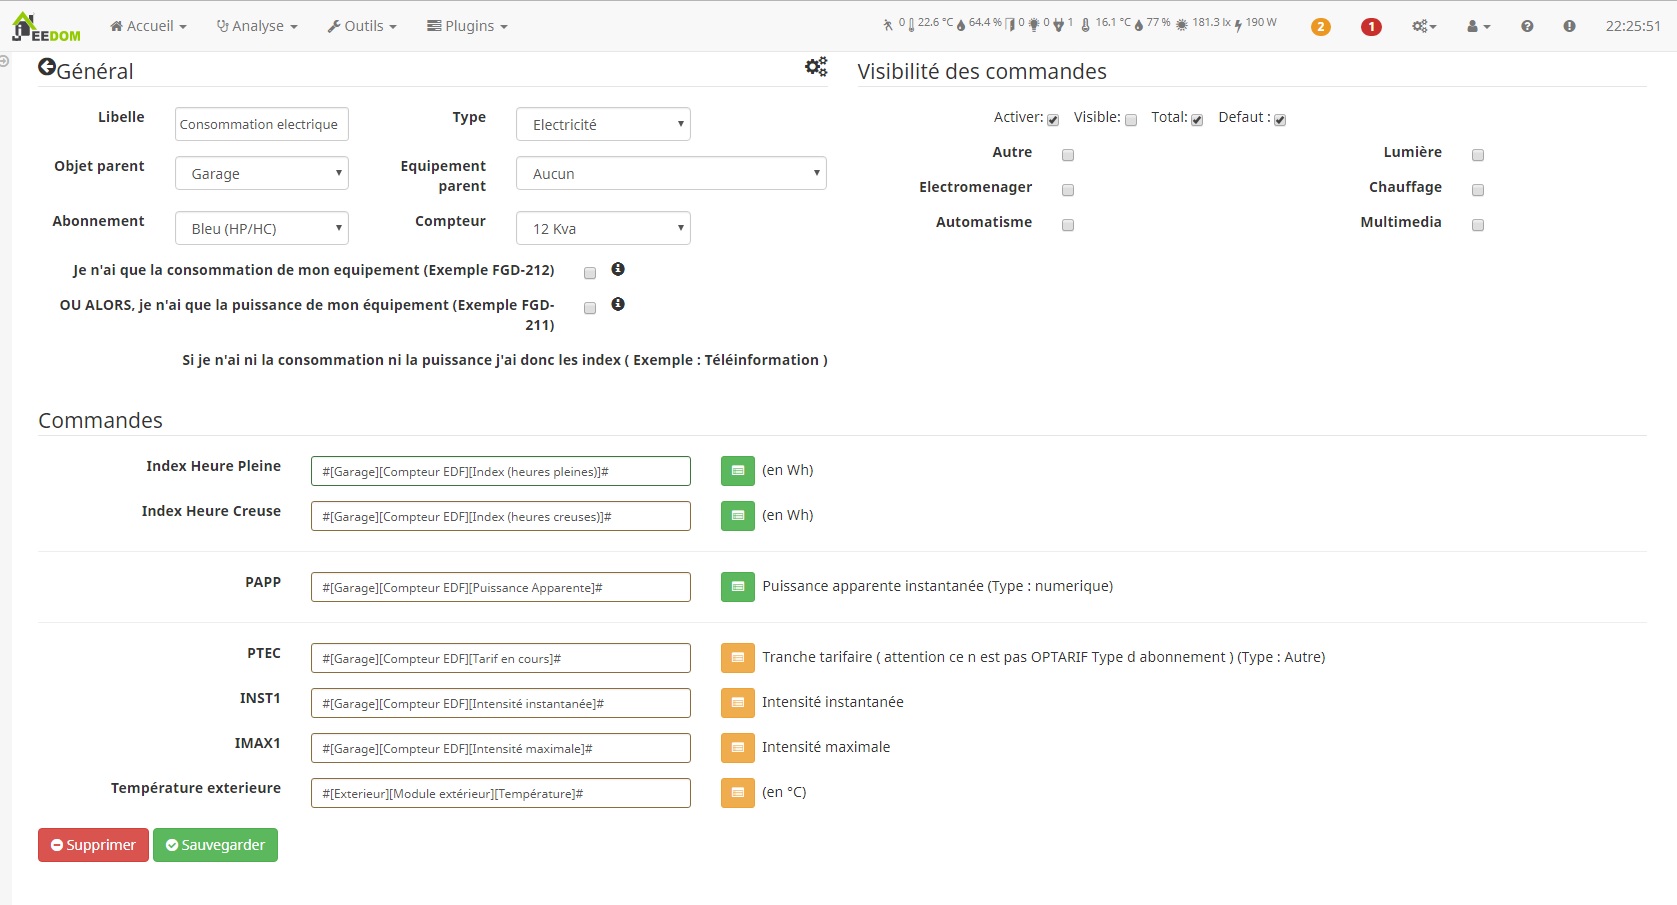Click info icon beside FGD-211 power option
Image resolution: width=1677 pixels, height=905 pixels.
(618, 304)
